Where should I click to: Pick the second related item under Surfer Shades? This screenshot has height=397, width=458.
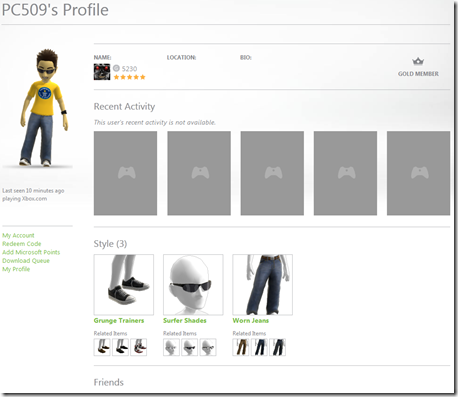click(x=190, y=347)
